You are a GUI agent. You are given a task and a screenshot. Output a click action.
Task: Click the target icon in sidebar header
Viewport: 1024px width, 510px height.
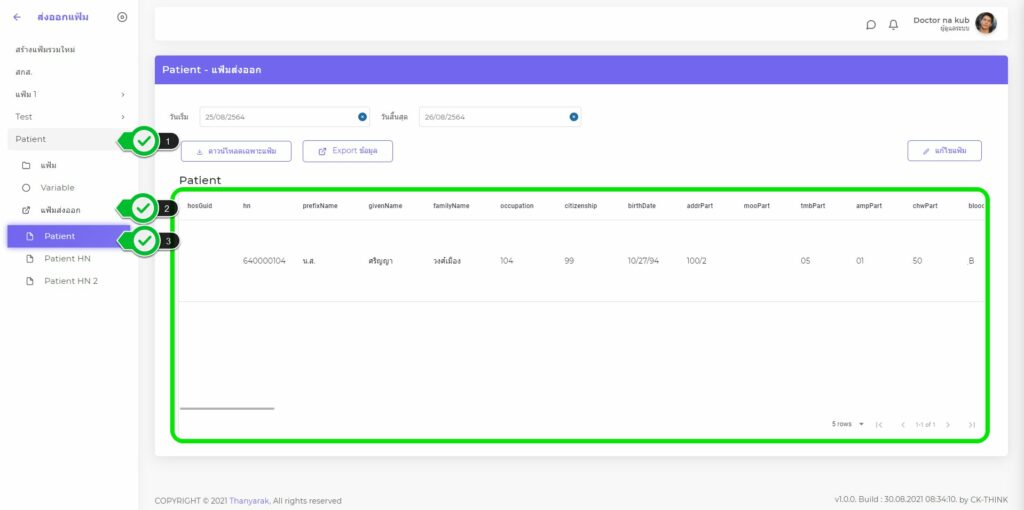click(122, 17)
